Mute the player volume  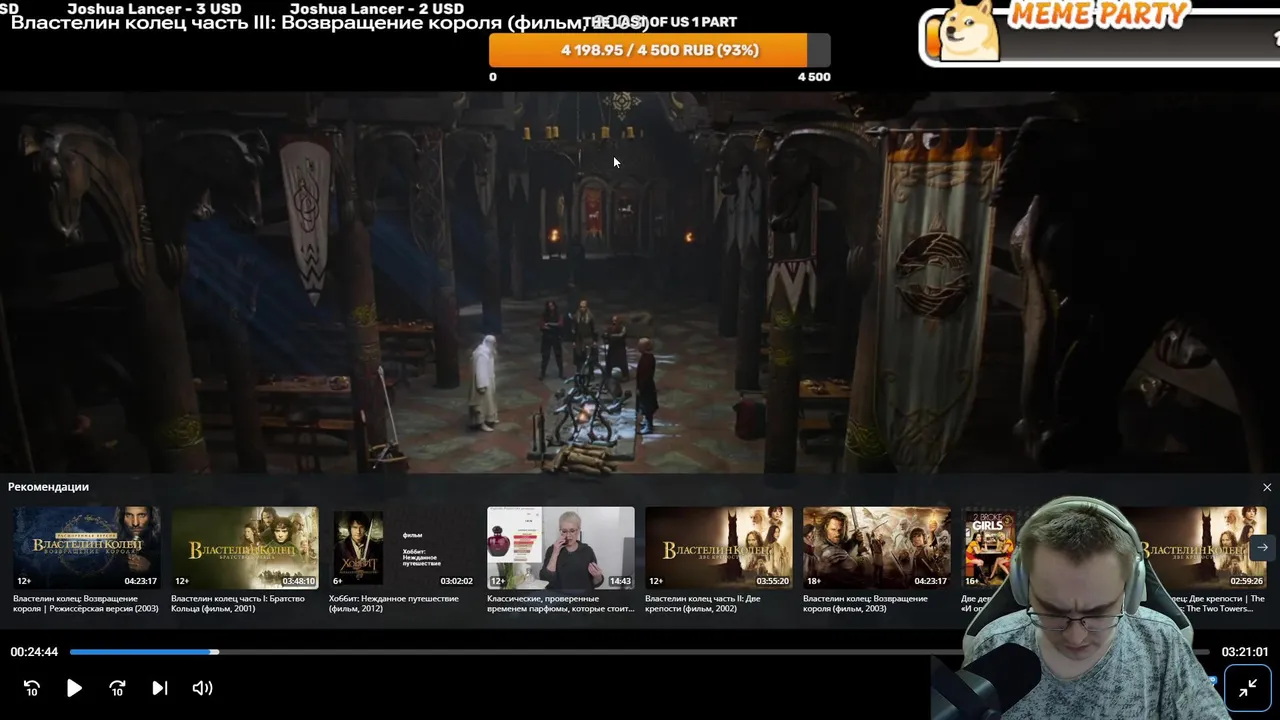point(202,688)
